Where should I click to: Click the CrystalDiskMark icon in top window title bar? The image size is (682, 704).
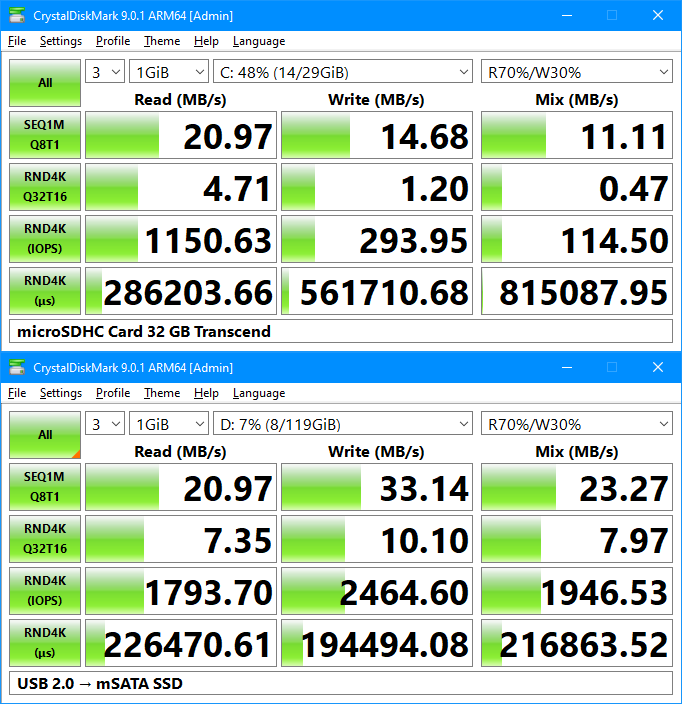[x=17, y=15]
